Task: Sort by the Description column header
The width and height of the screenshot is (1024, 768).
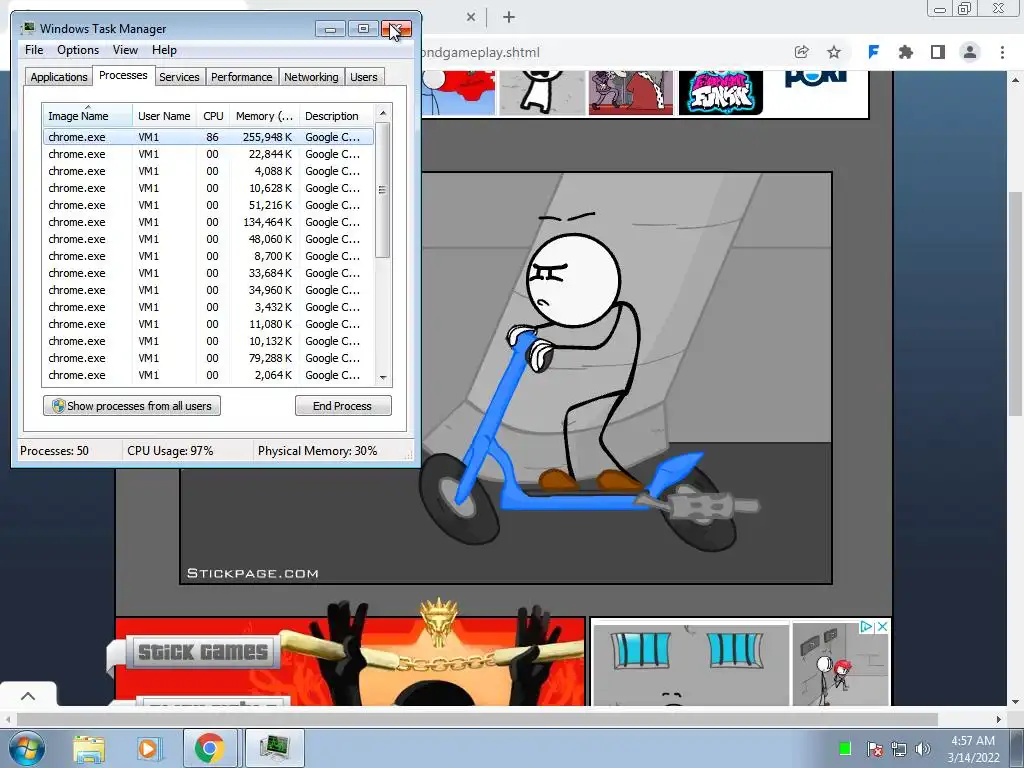Action: [x=336, y=116]
